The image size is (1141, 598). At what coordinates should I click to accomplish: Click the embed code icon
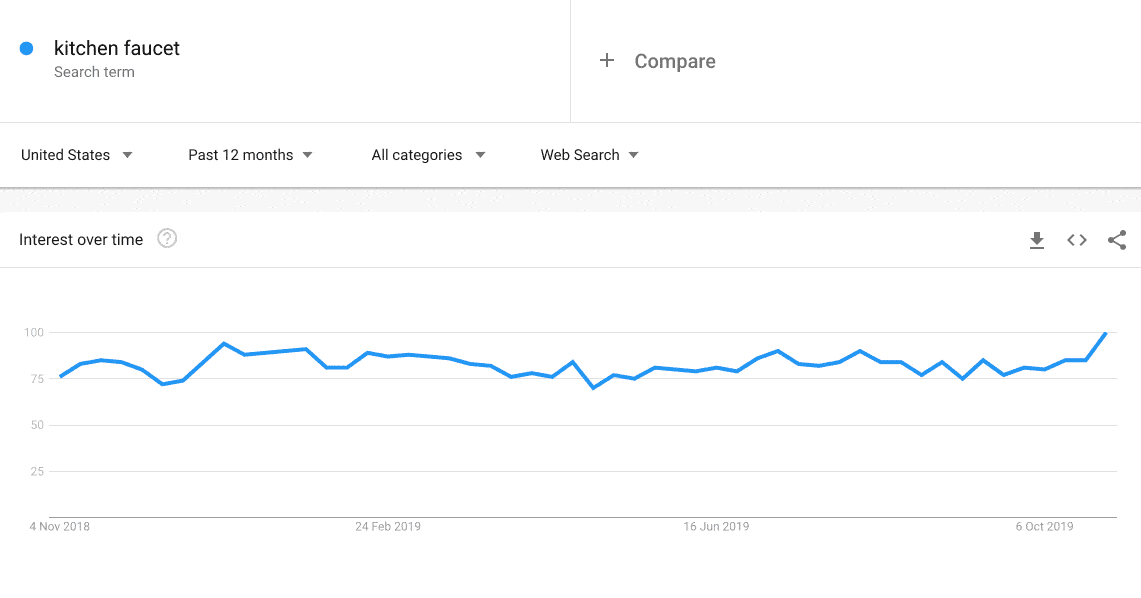(x=1077, y=240)
